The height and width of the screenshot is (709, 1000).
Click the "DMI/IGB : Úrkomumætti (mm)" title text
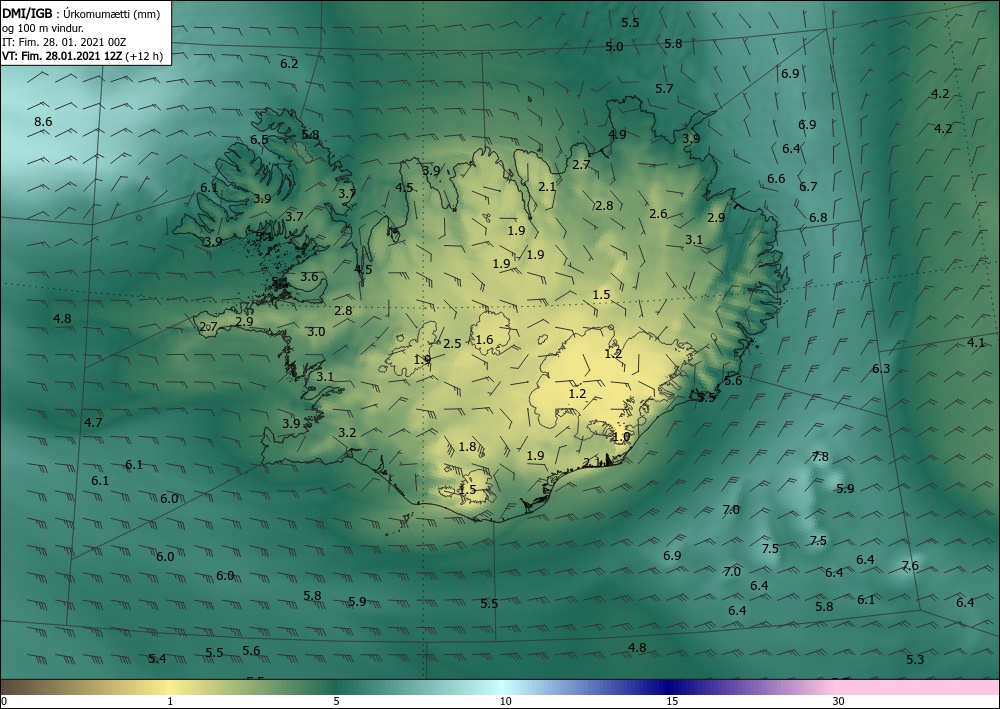(81, 14)
